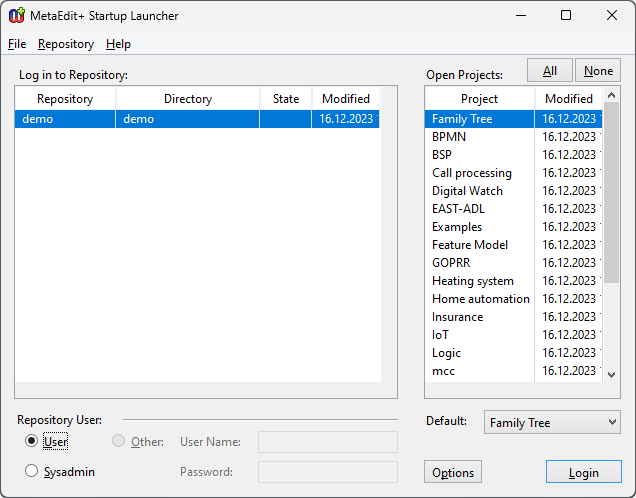The height and width of the screenshot is (498, 636).
Task: Choose the Heating system project
Action: click(472, 281)
